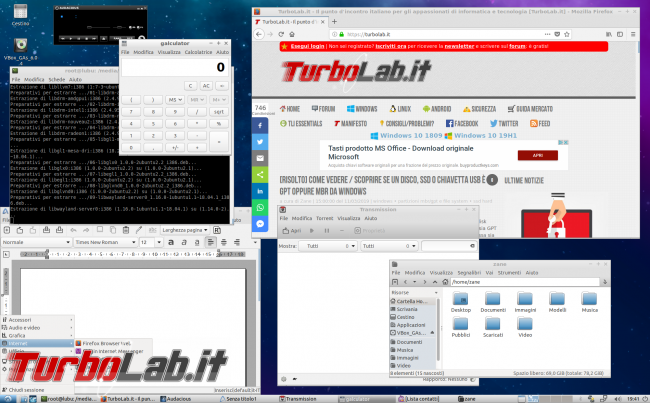Go back in Firefox navigation
Image resolution: width=650 pixels, height=403 pixels.
click(259, 34)
